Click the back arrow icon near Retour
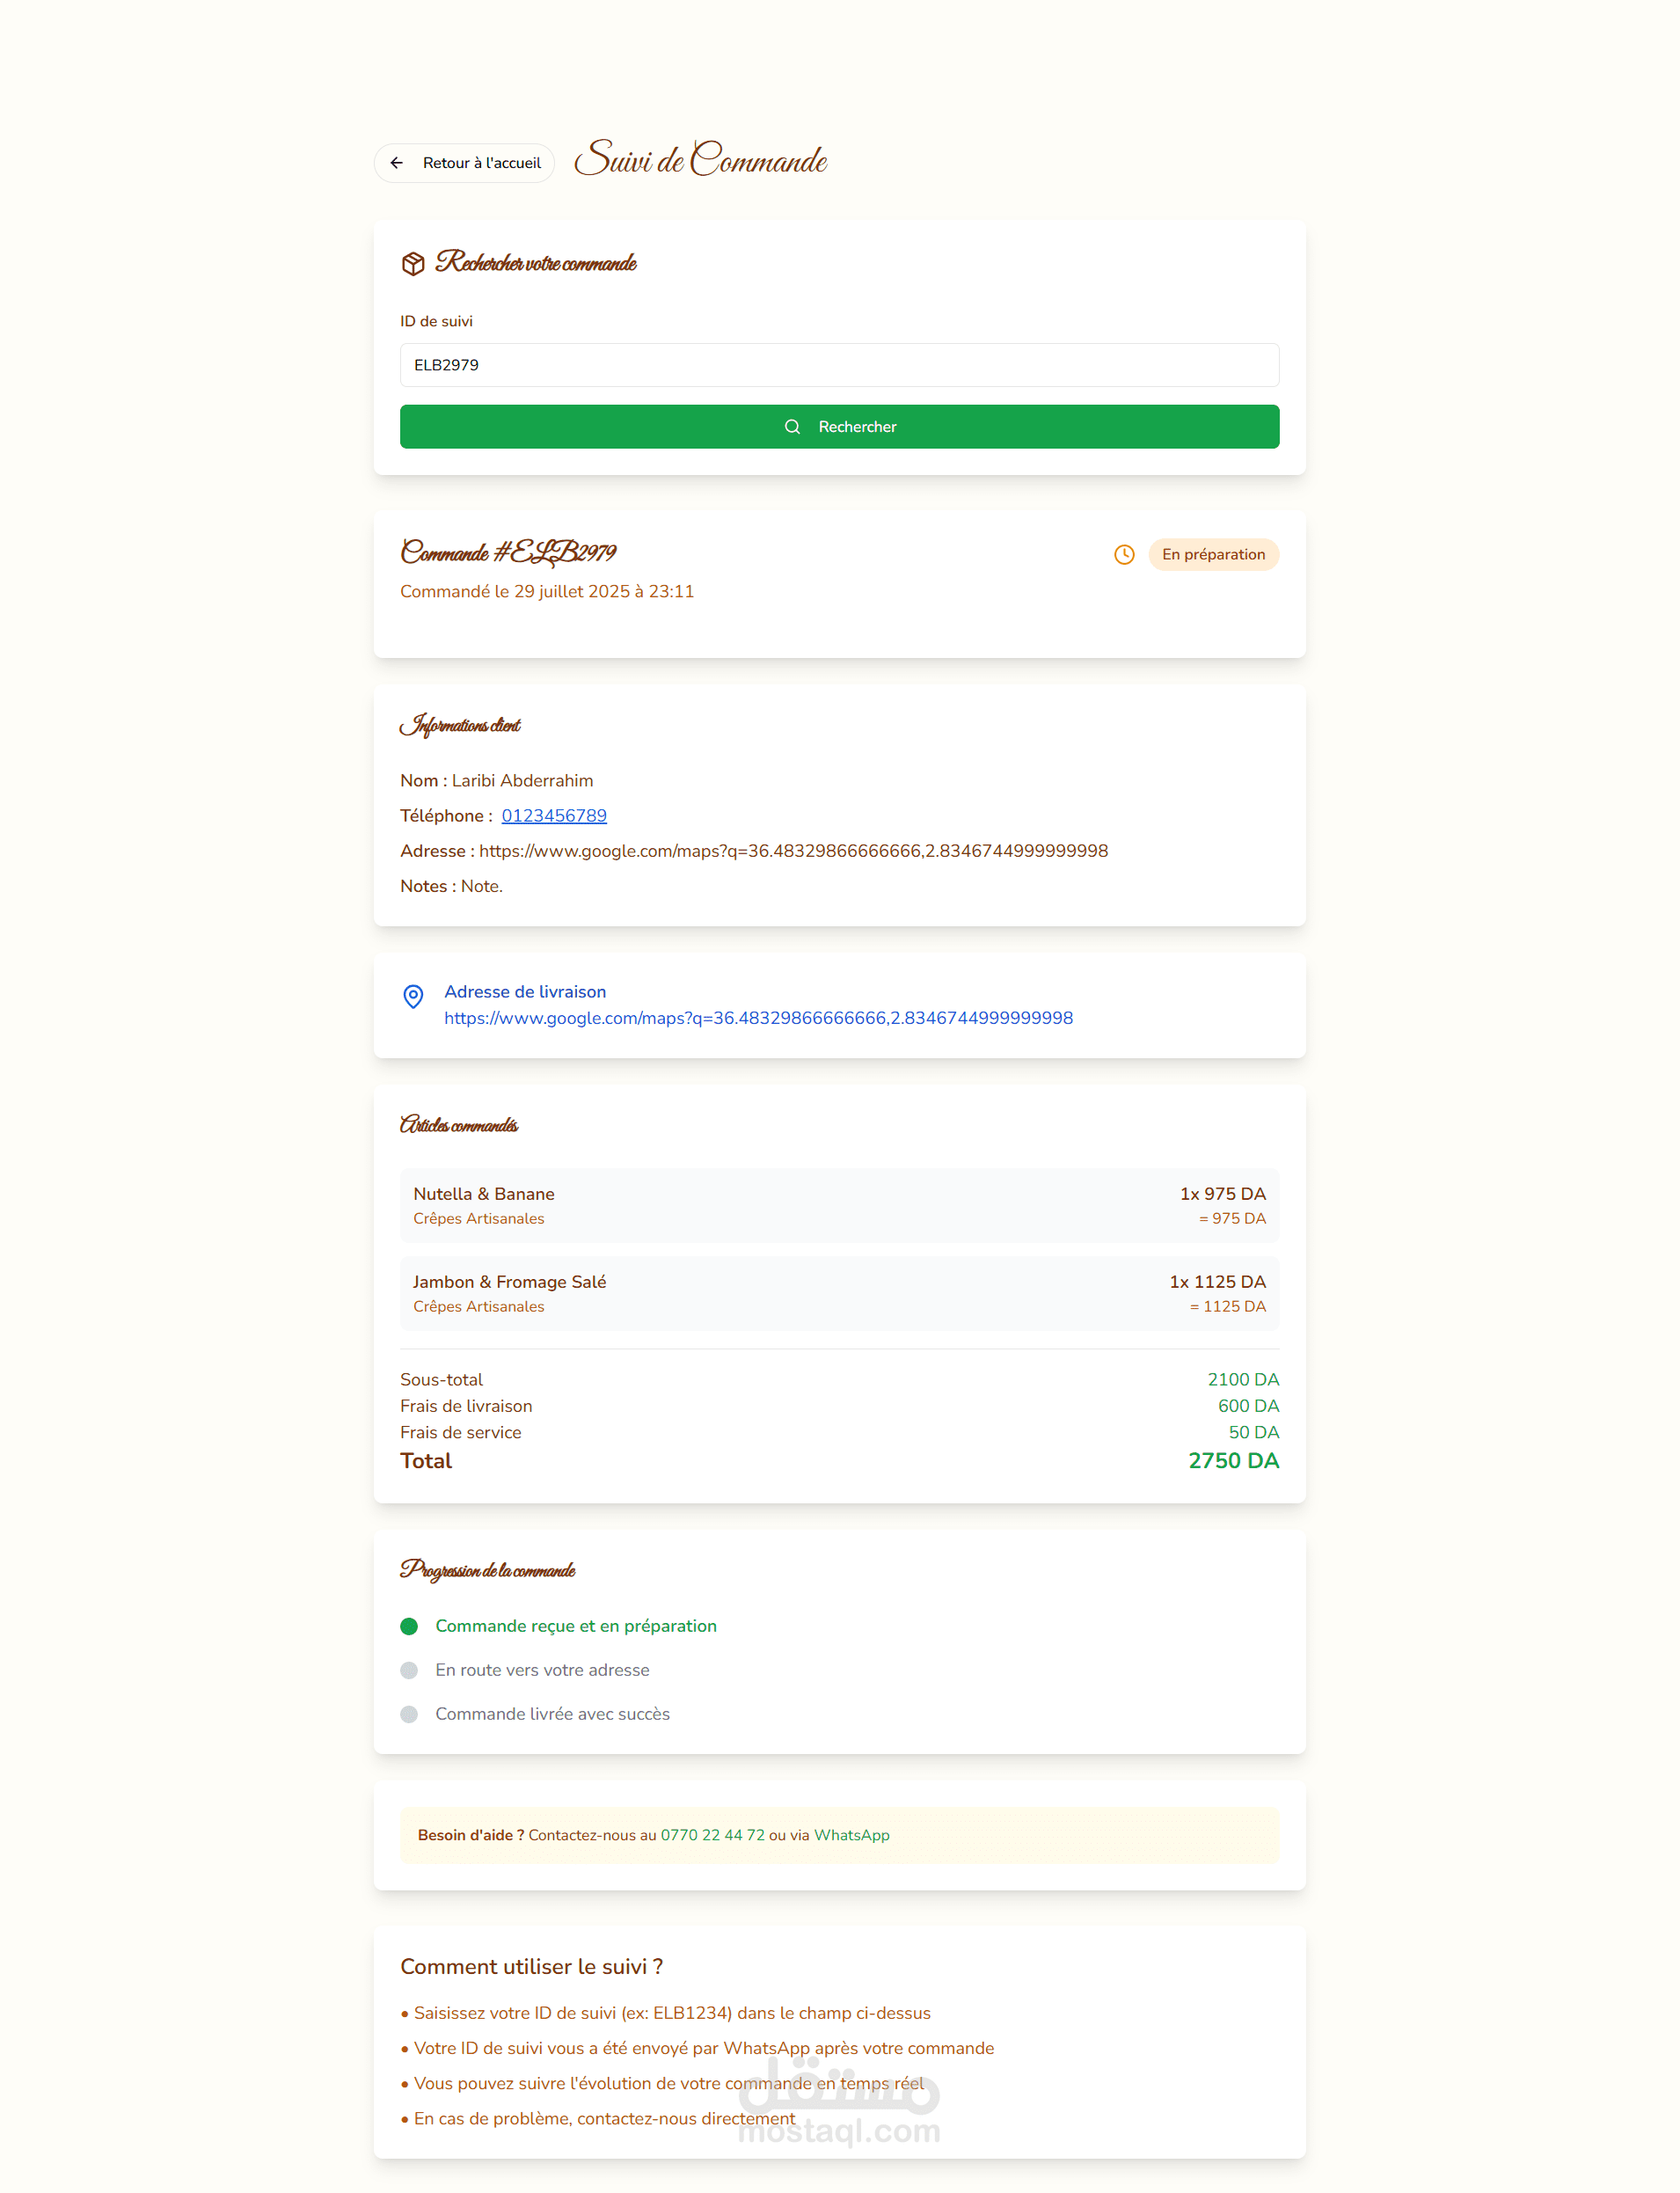The width and height of the screenshot is (1680, 2193). [397, 163]
